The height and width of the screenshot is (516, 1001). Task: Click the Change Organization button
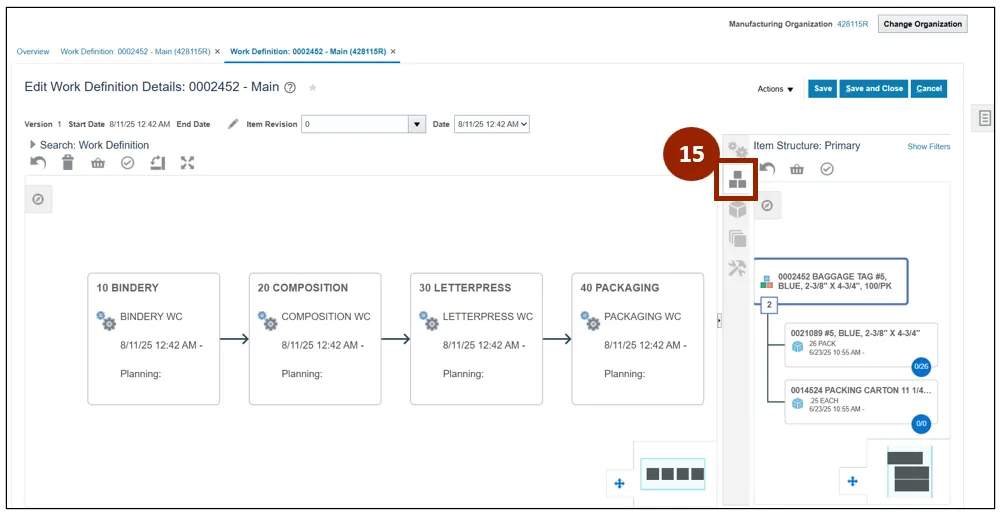922,24
